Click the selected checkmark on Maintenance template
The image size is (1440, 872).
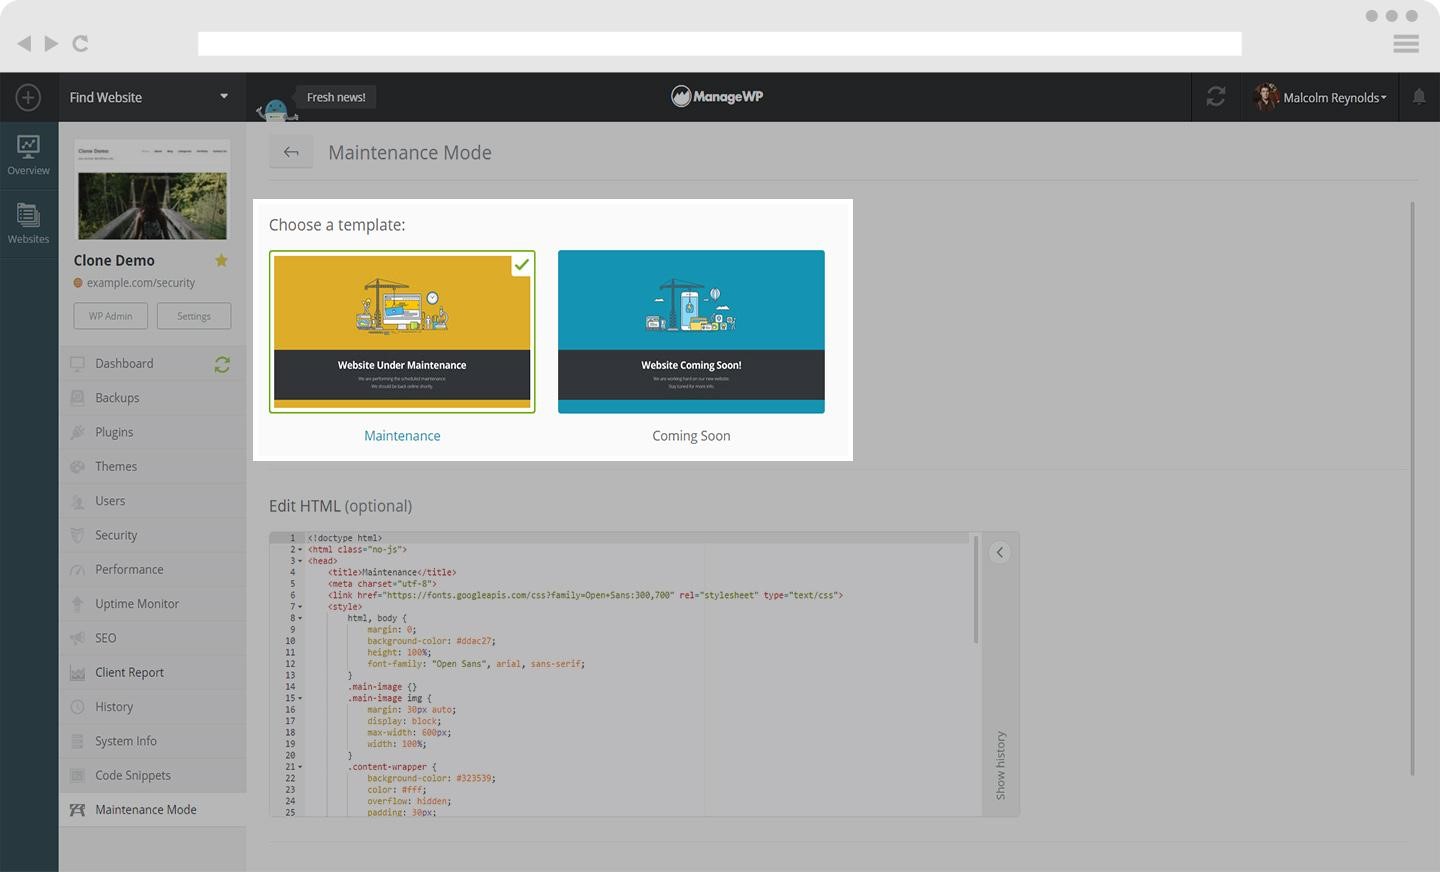521,265
